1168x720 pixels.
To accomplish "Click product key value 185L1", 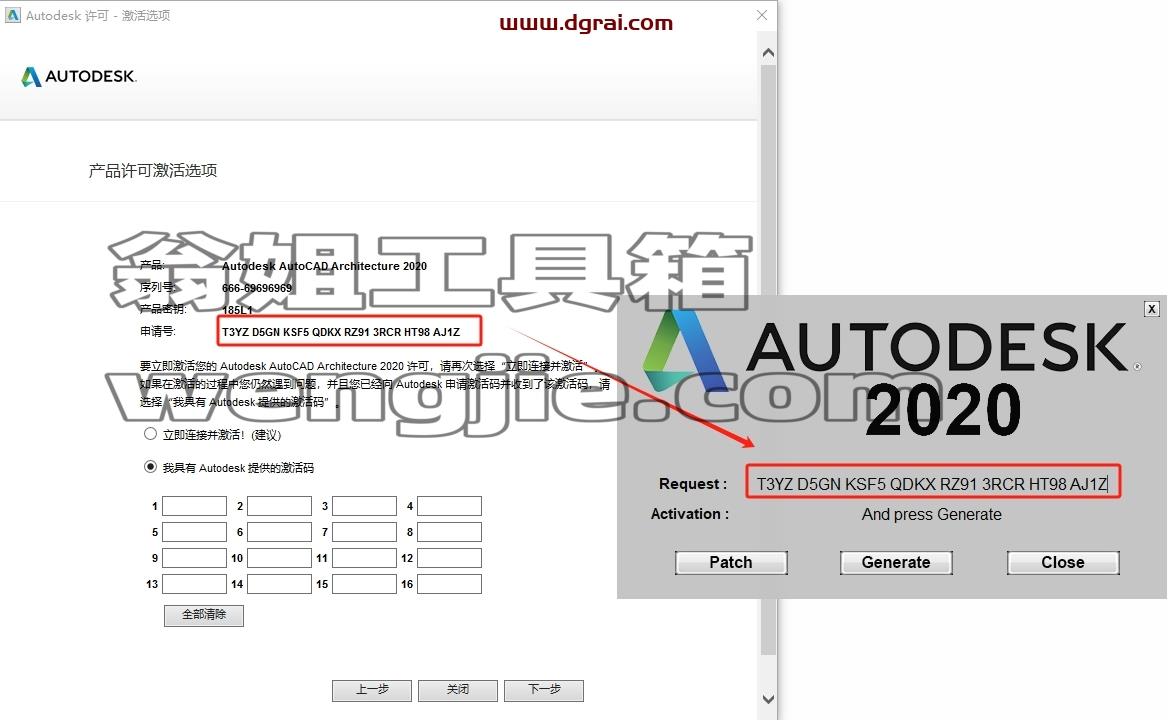I will pyautogui.click(x=237, y=310).
